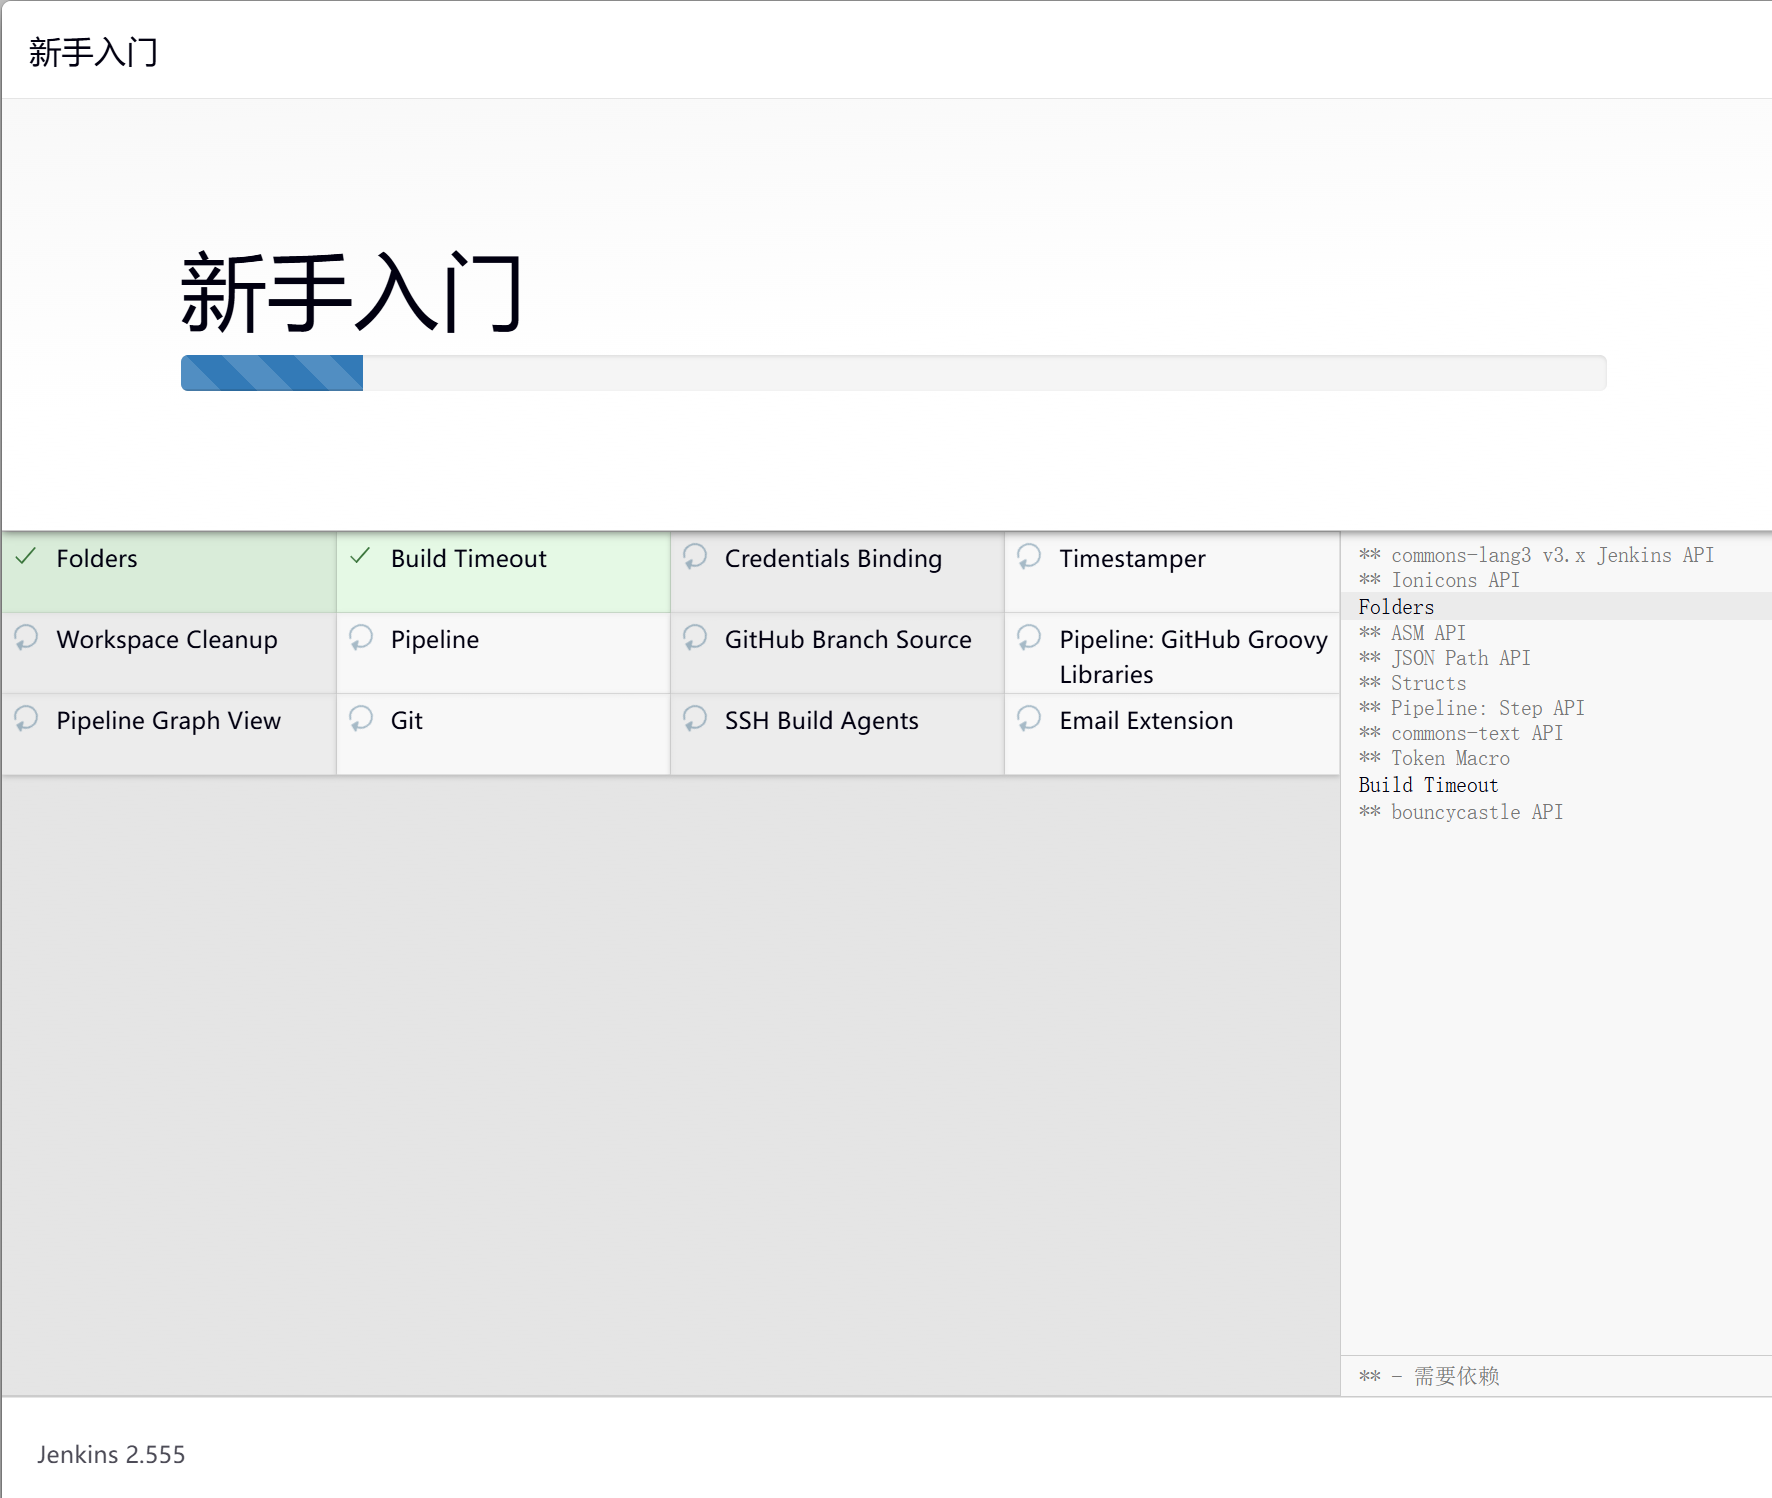Click the 新手入门 title in the header
1772x1498 pixels.
pos(94,52)
